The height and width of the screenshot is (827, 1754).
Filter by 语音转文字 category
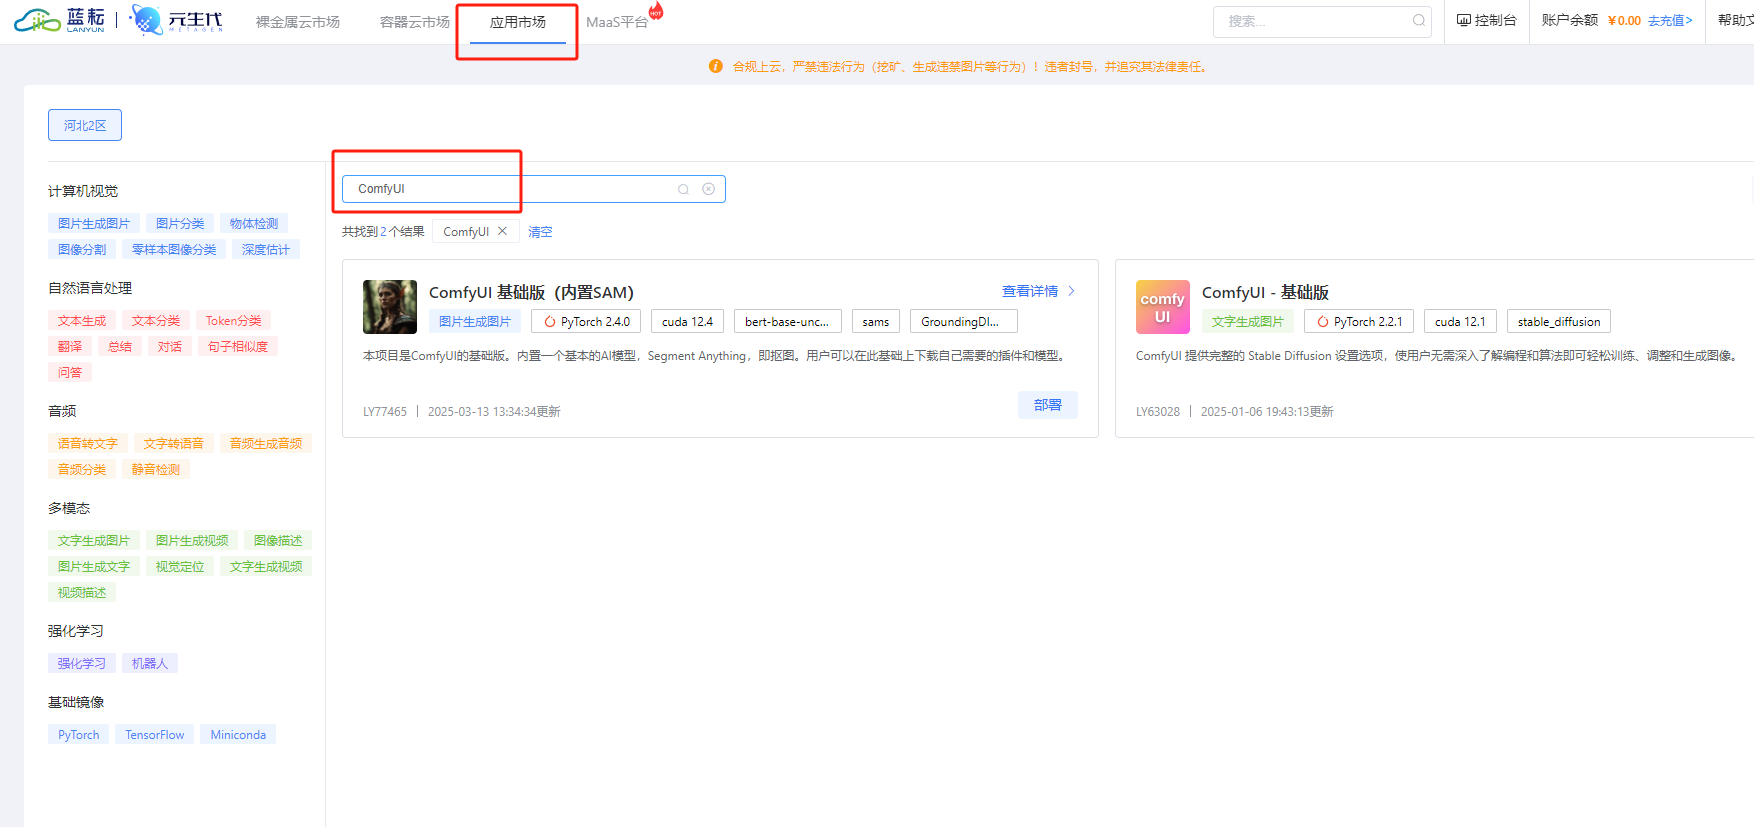[x=88, y=444]
